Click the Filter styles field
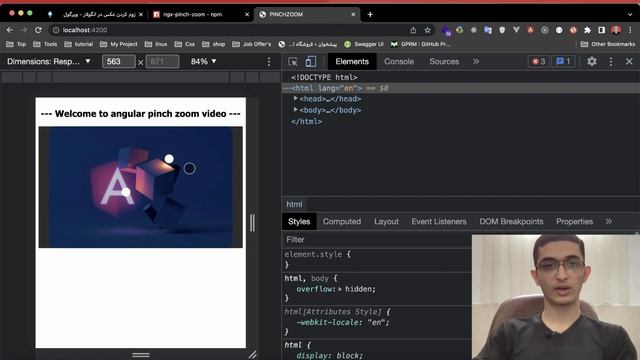Screen dimensions: 640x360 (377, 240)
